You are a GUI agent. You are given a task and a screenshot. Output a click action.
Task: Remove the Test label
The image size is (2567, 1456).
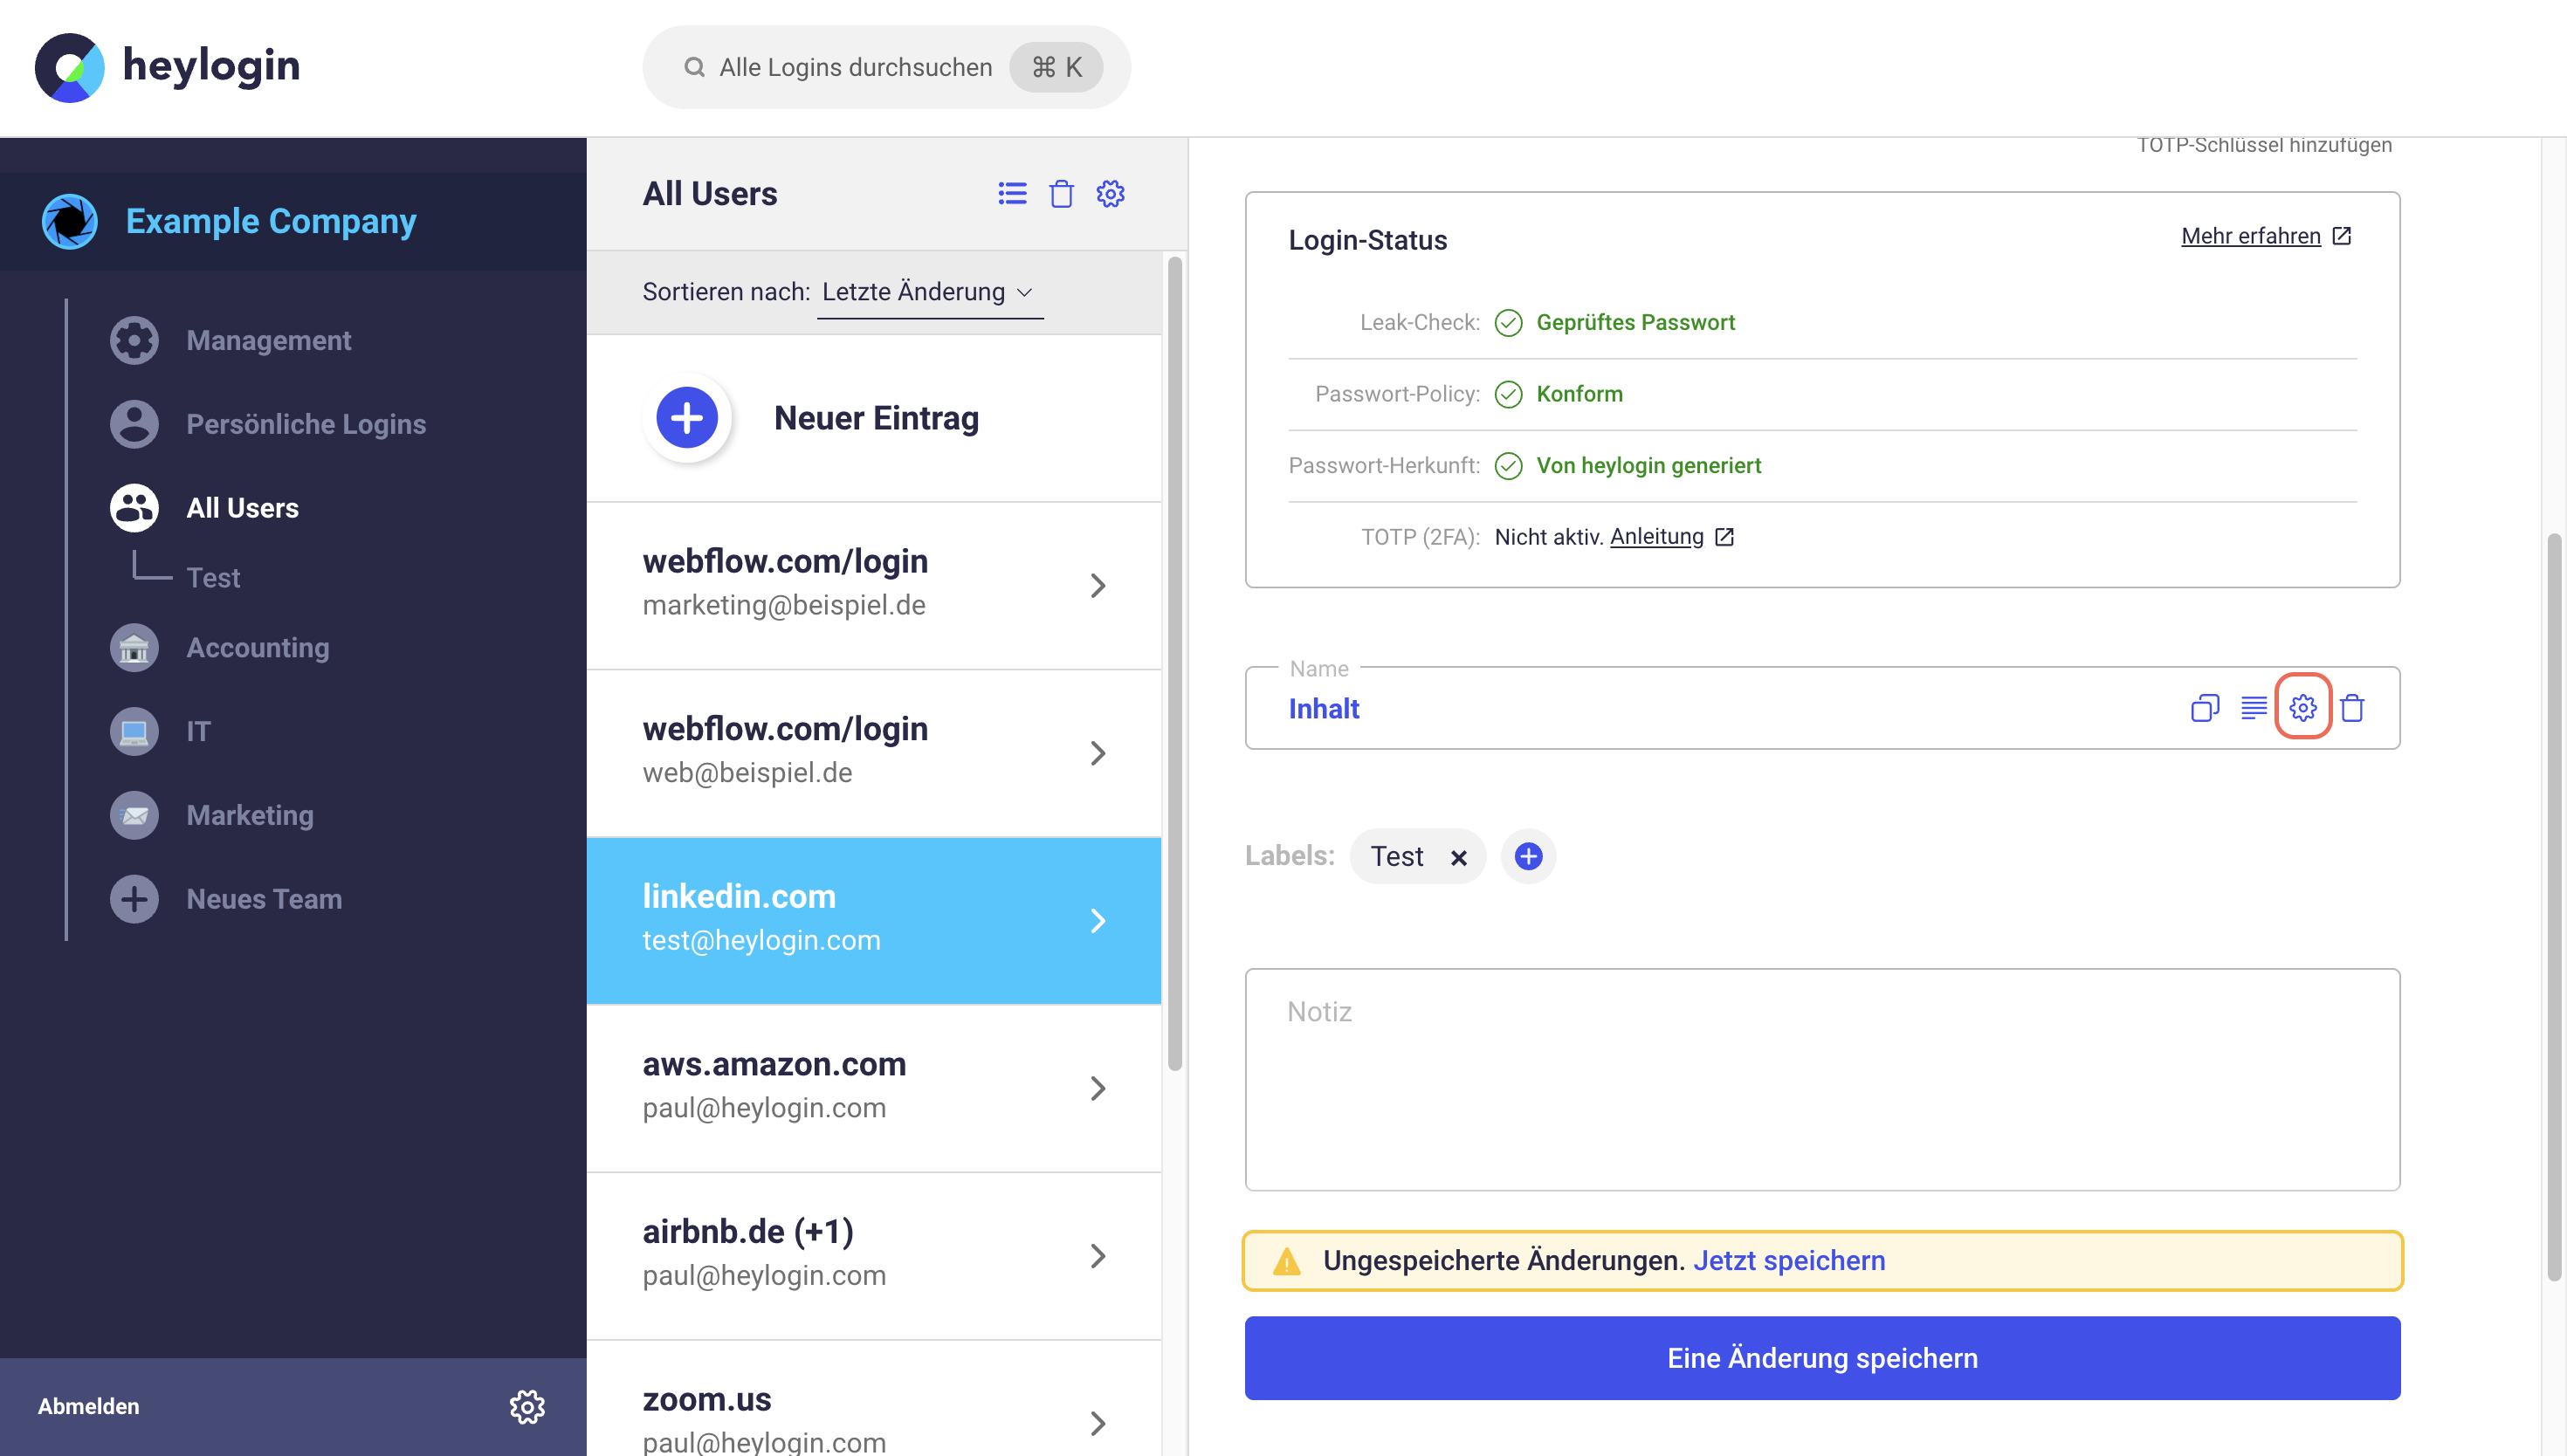1459,857
